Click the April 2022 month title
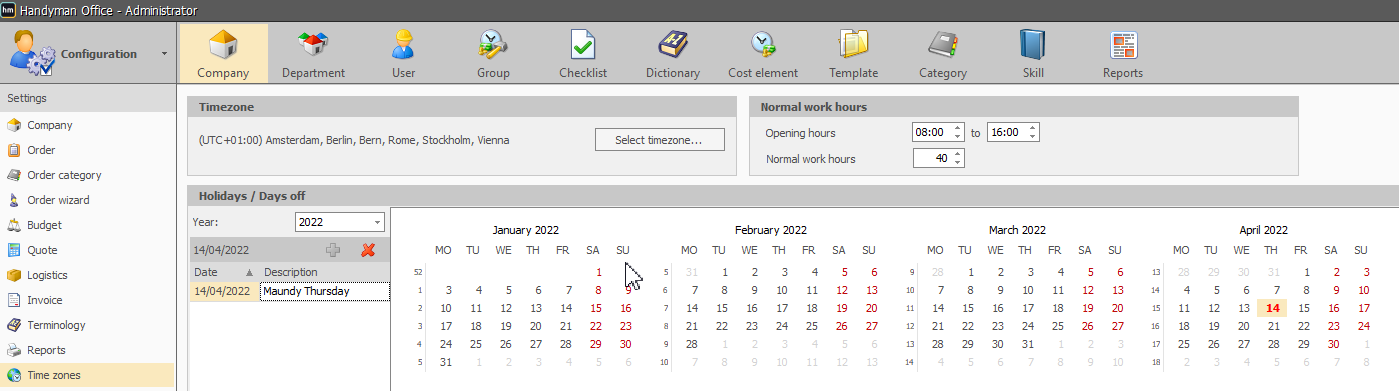This screenshot has height=391, width=1399. (1263, 230)
